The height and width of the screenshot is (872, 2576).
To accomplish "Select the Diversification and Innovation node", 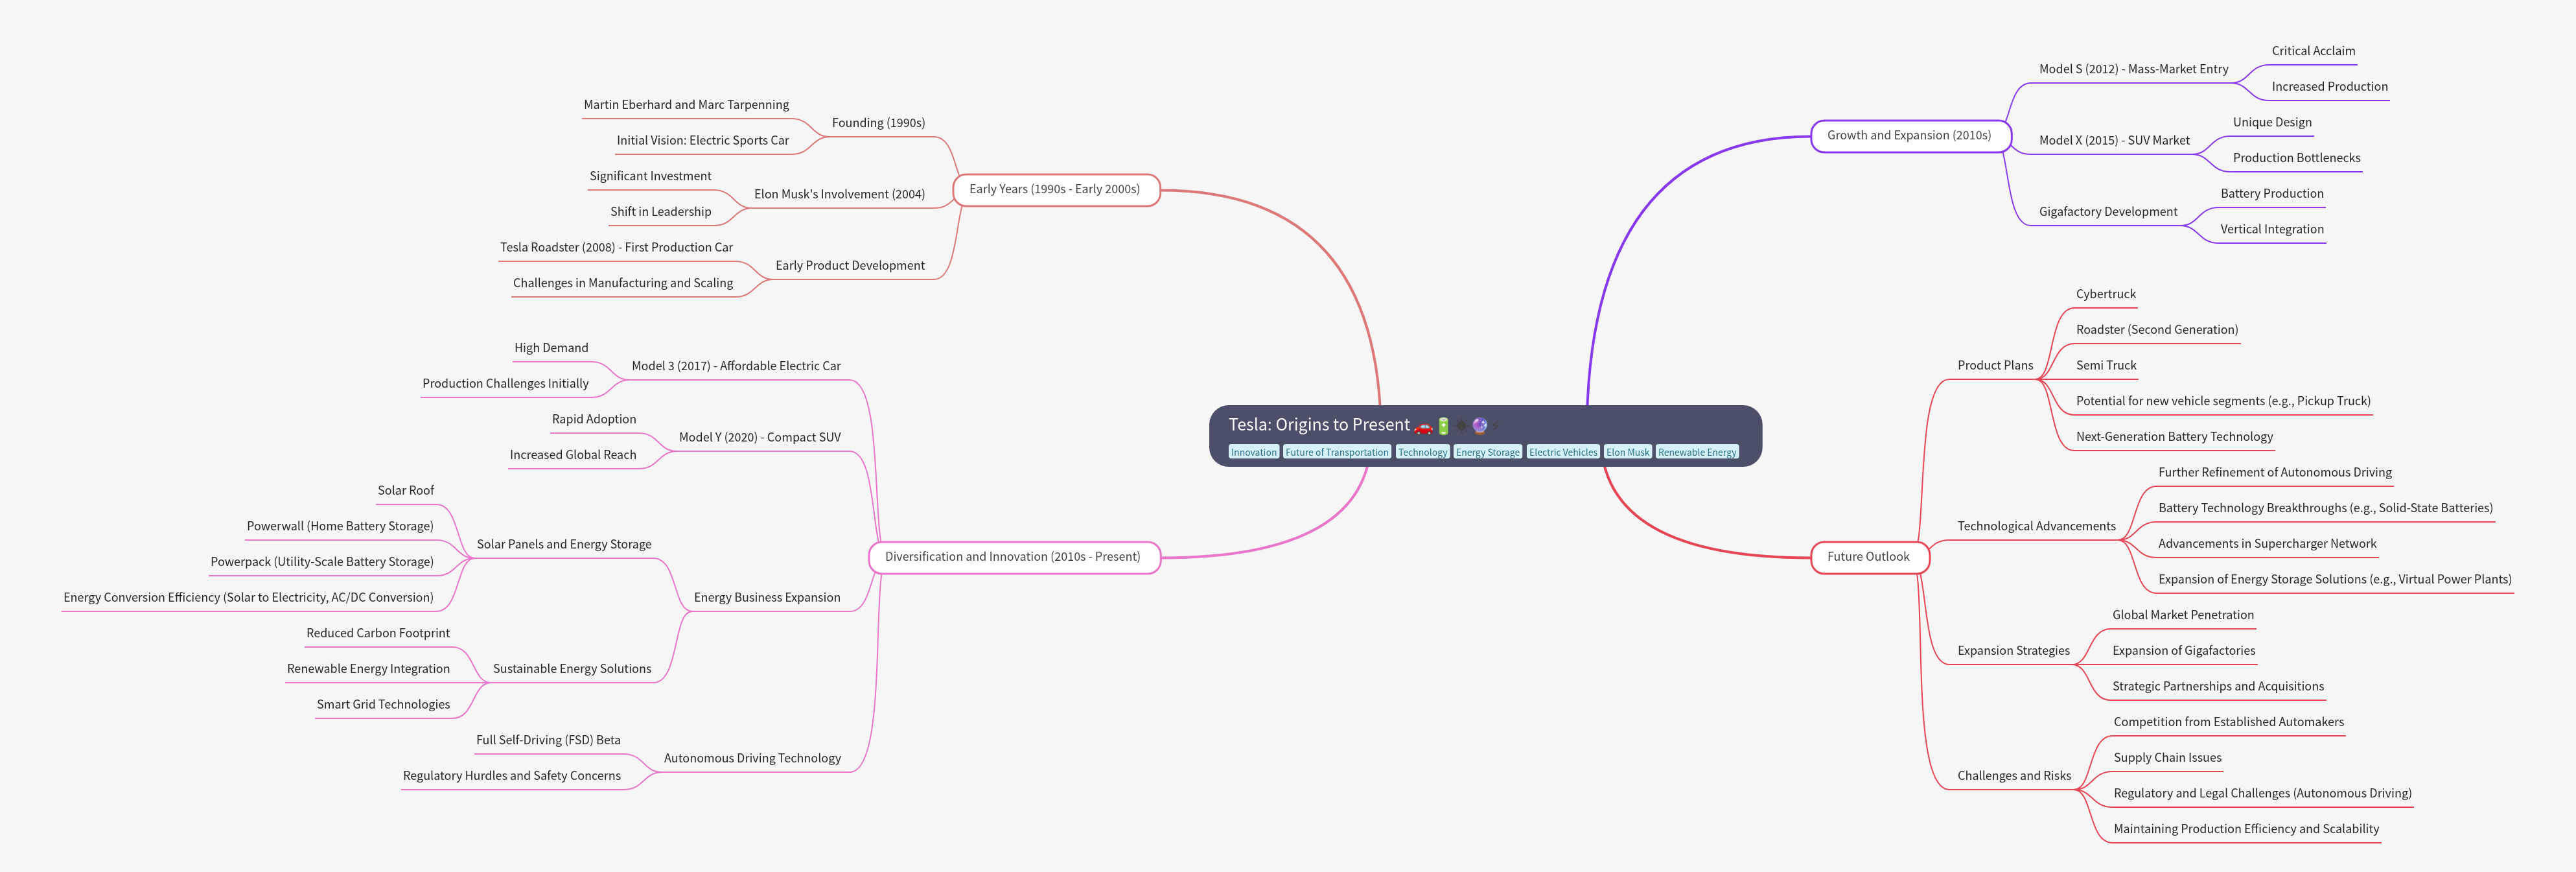I will [1014, 557].
